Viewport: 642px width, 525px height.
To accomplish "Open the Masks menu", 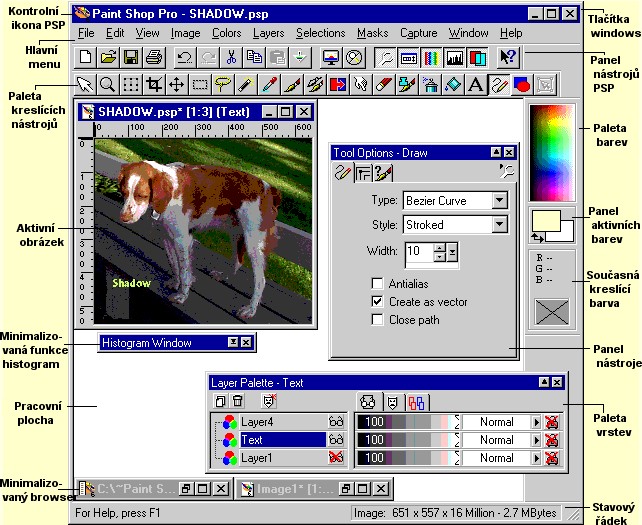I will pos(372,33).
